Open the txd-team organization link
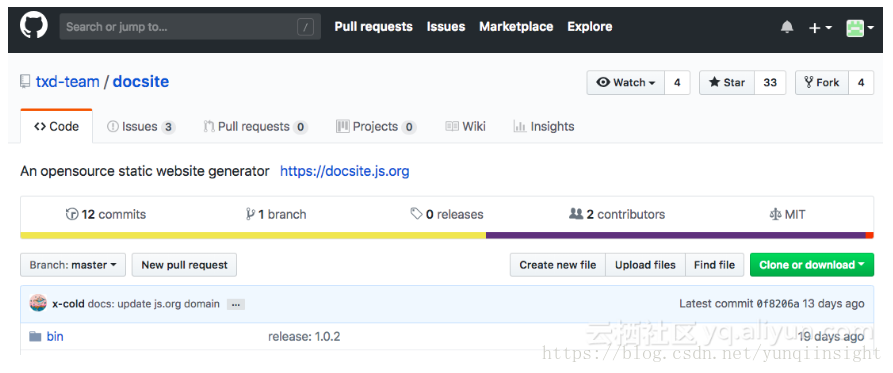 tap(68, 81)
